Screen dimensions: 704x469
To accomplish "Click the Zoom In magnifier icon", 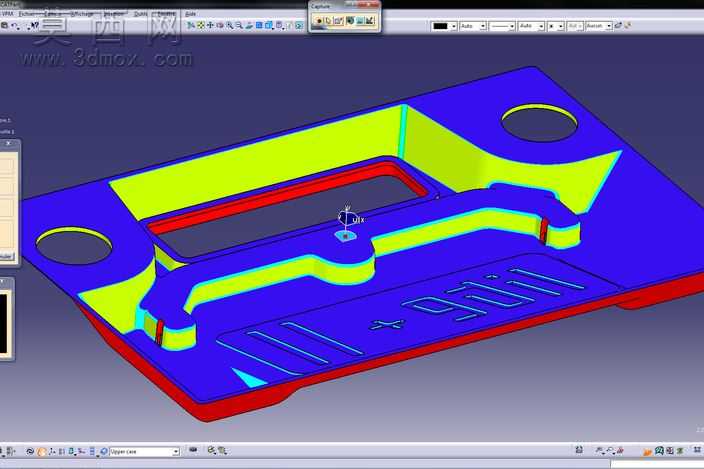I will pos(229,26).
